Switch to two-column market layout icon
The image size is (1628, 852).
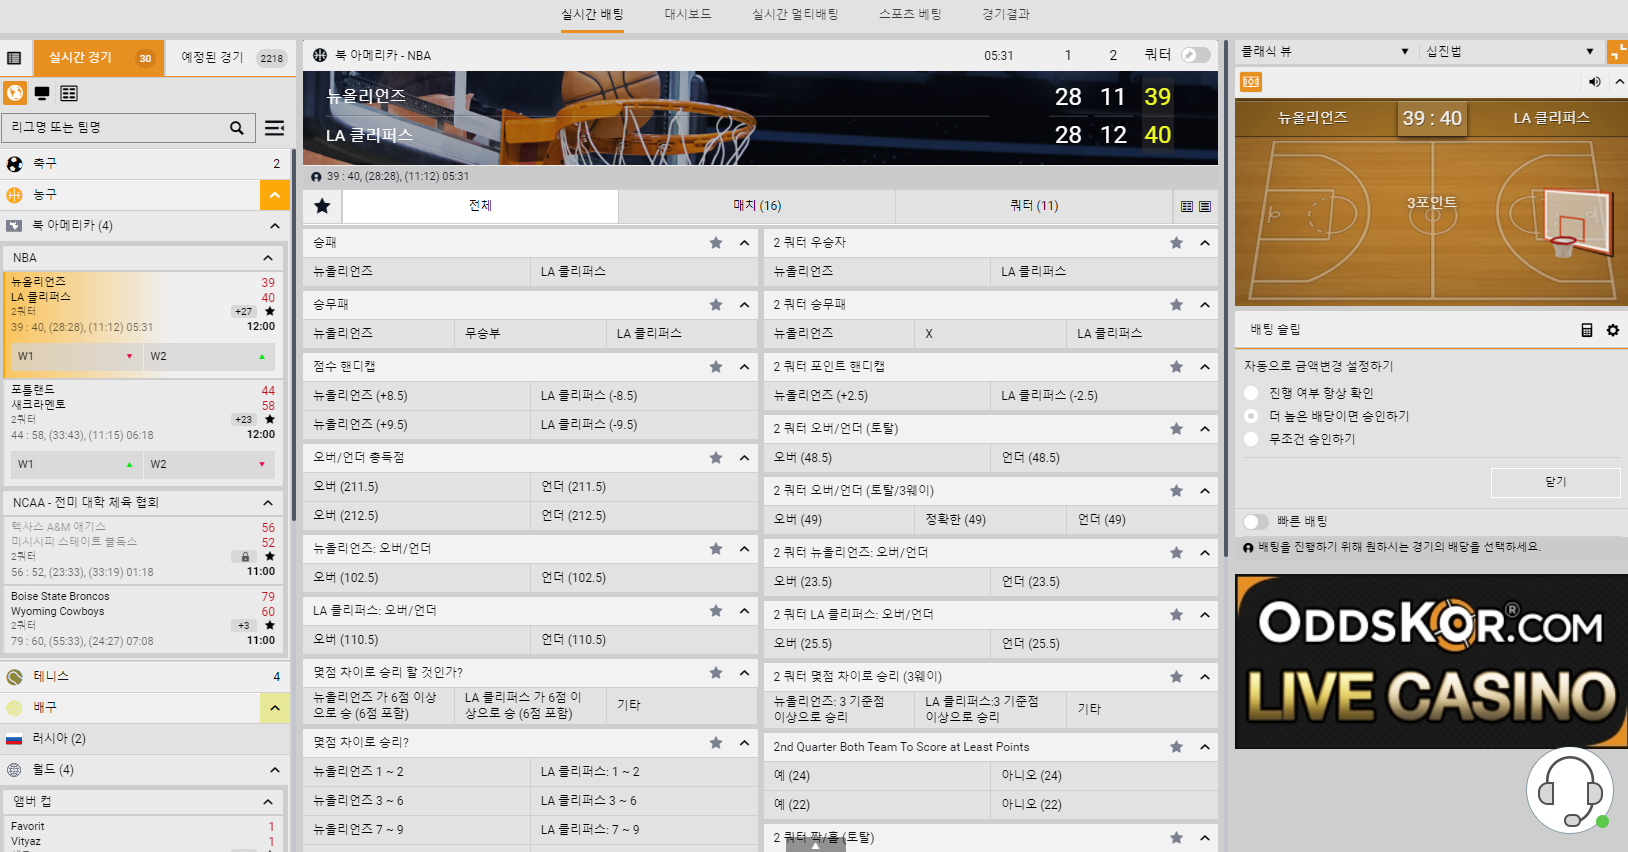[1187, 206]
